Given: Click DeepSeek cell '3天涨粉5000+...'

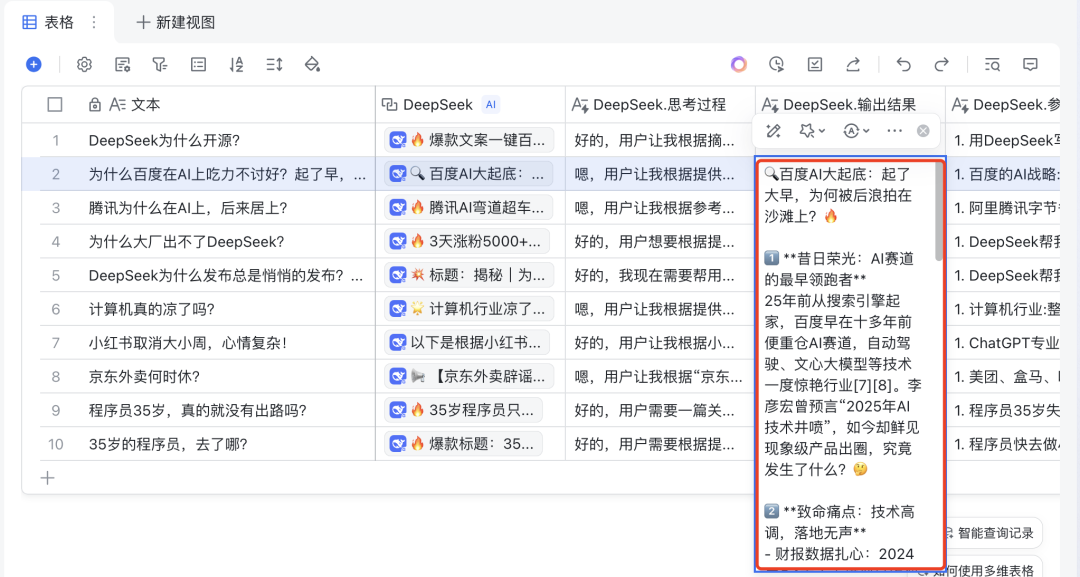Looking at the screenshot, I should pos(467,242).
